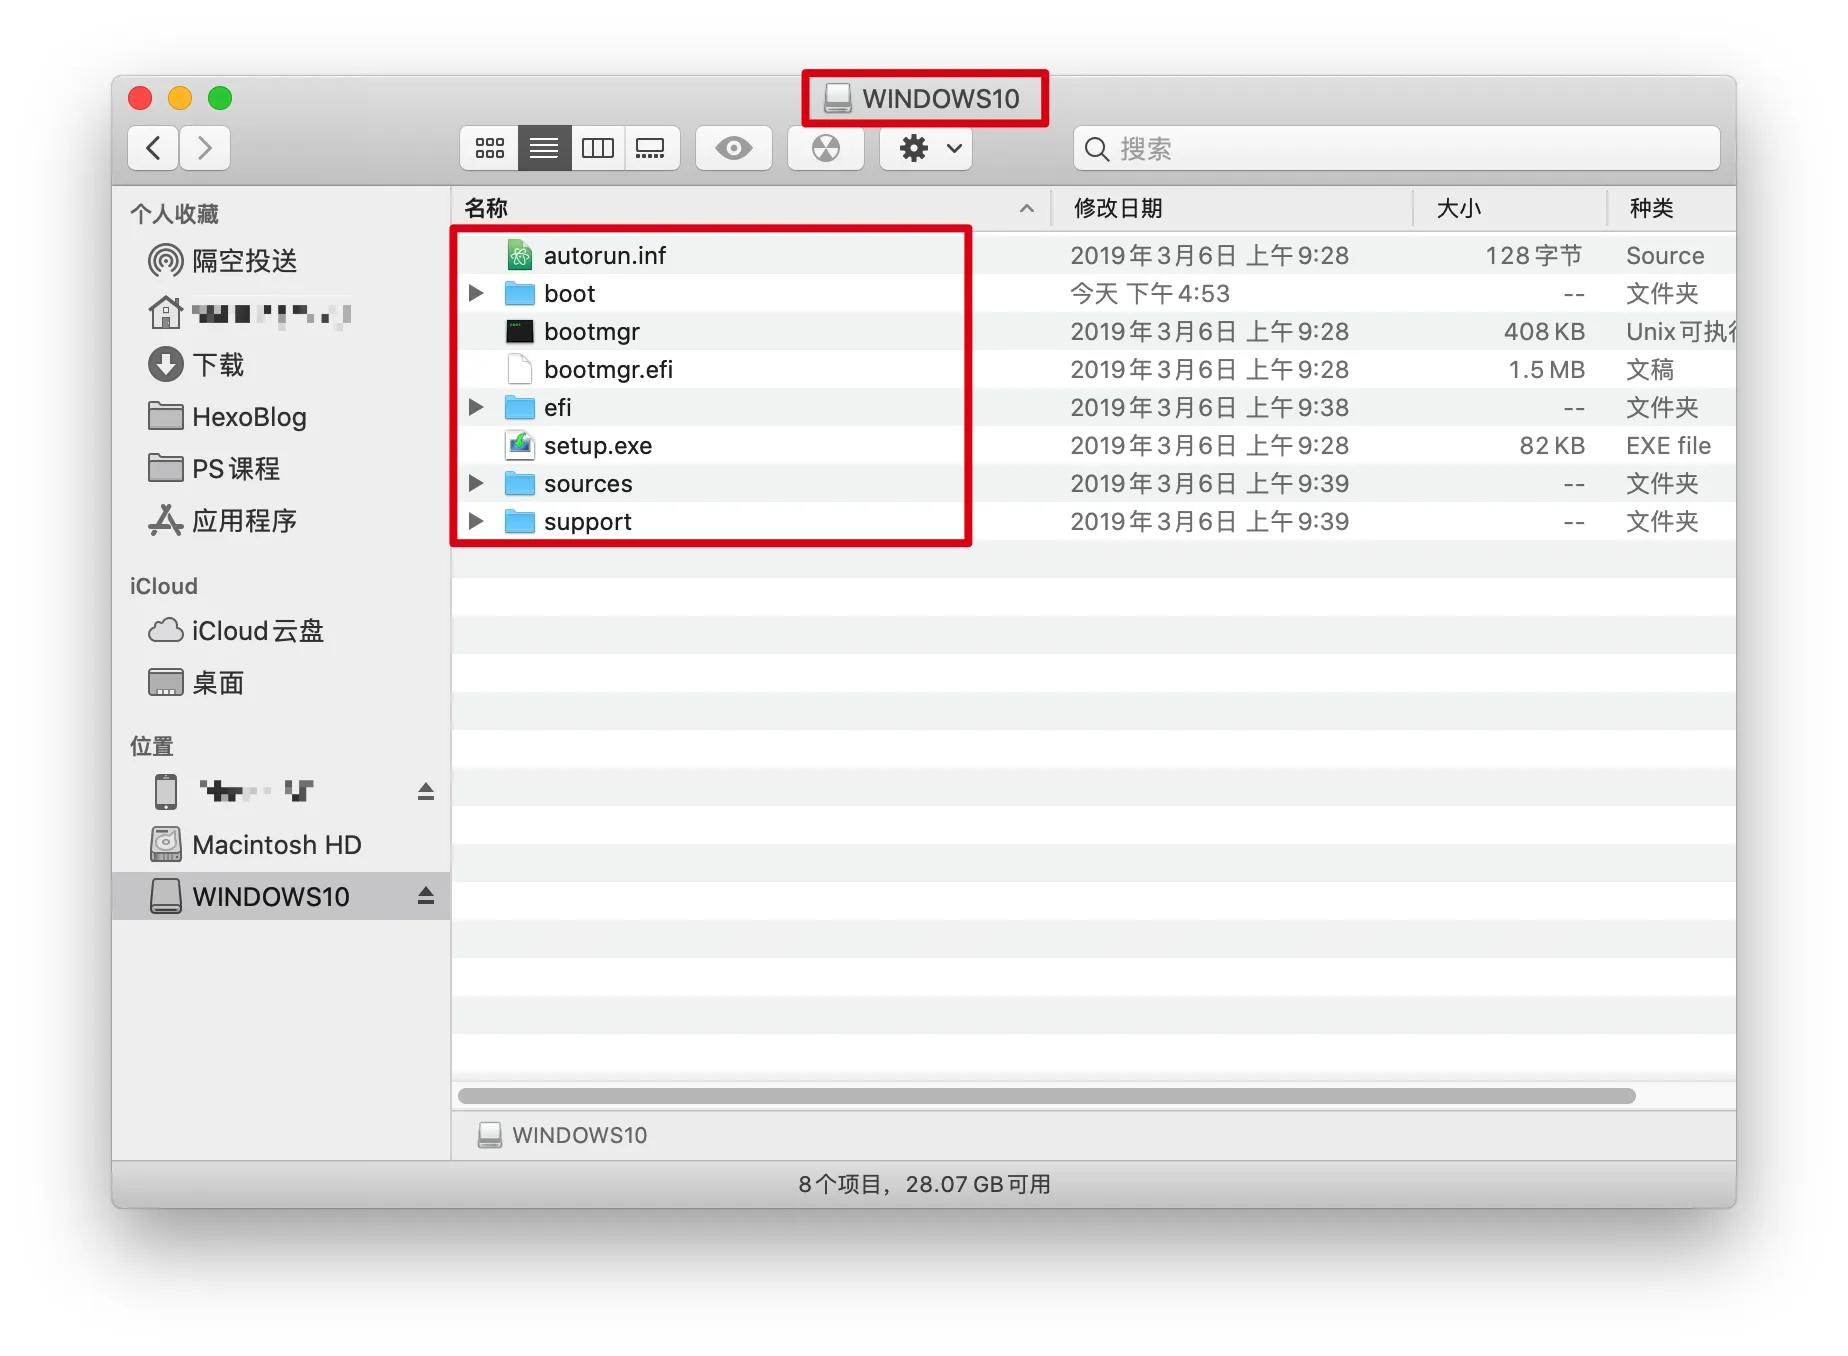This screenshot has height=1356, width=1848.
Task: Sort by the 种类 column header
Action: [x=1672, y=208]
